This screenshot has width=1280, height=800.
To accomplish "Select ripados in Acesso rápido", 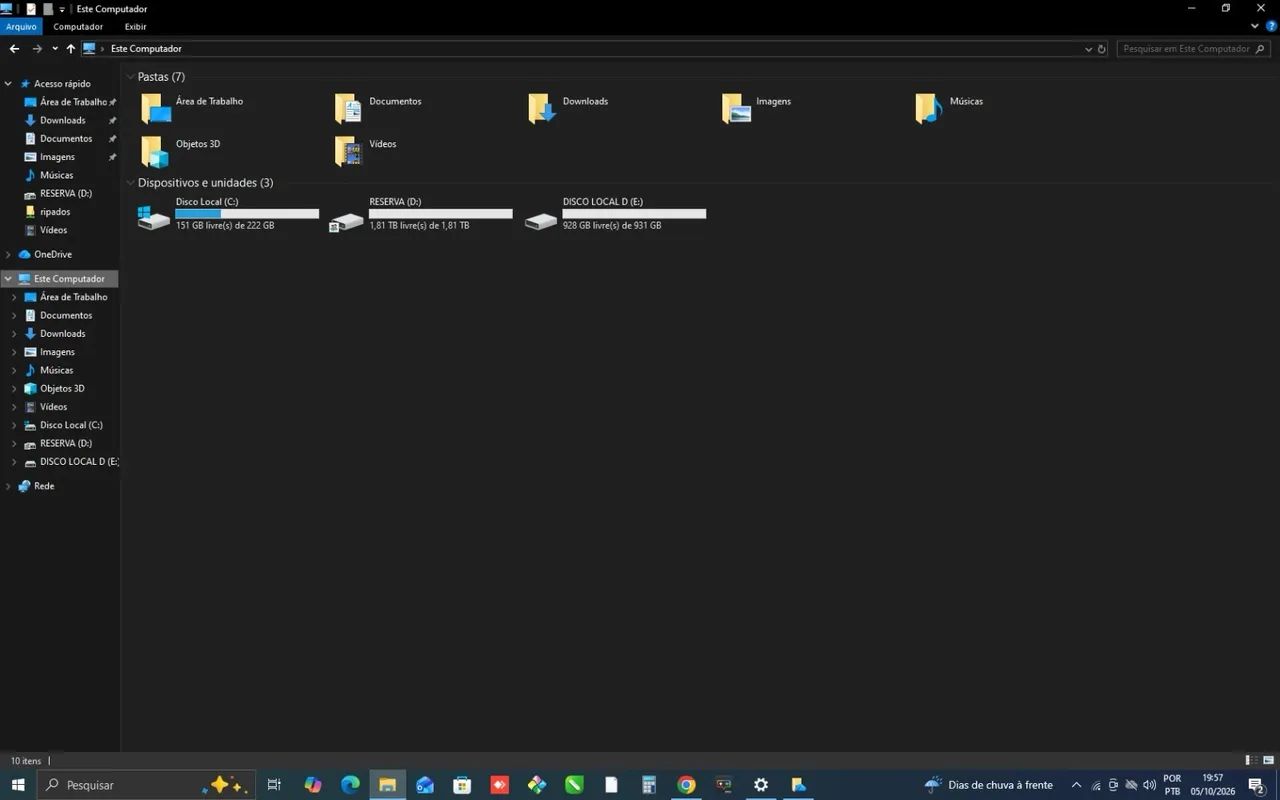I will tap(55, 212).
